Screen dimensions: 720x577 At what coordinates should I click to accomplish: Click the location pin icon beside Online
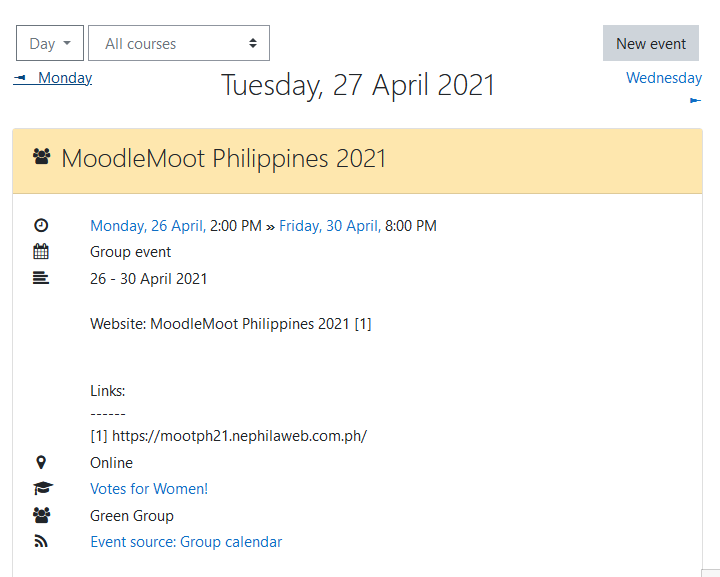tap(41, 462)
